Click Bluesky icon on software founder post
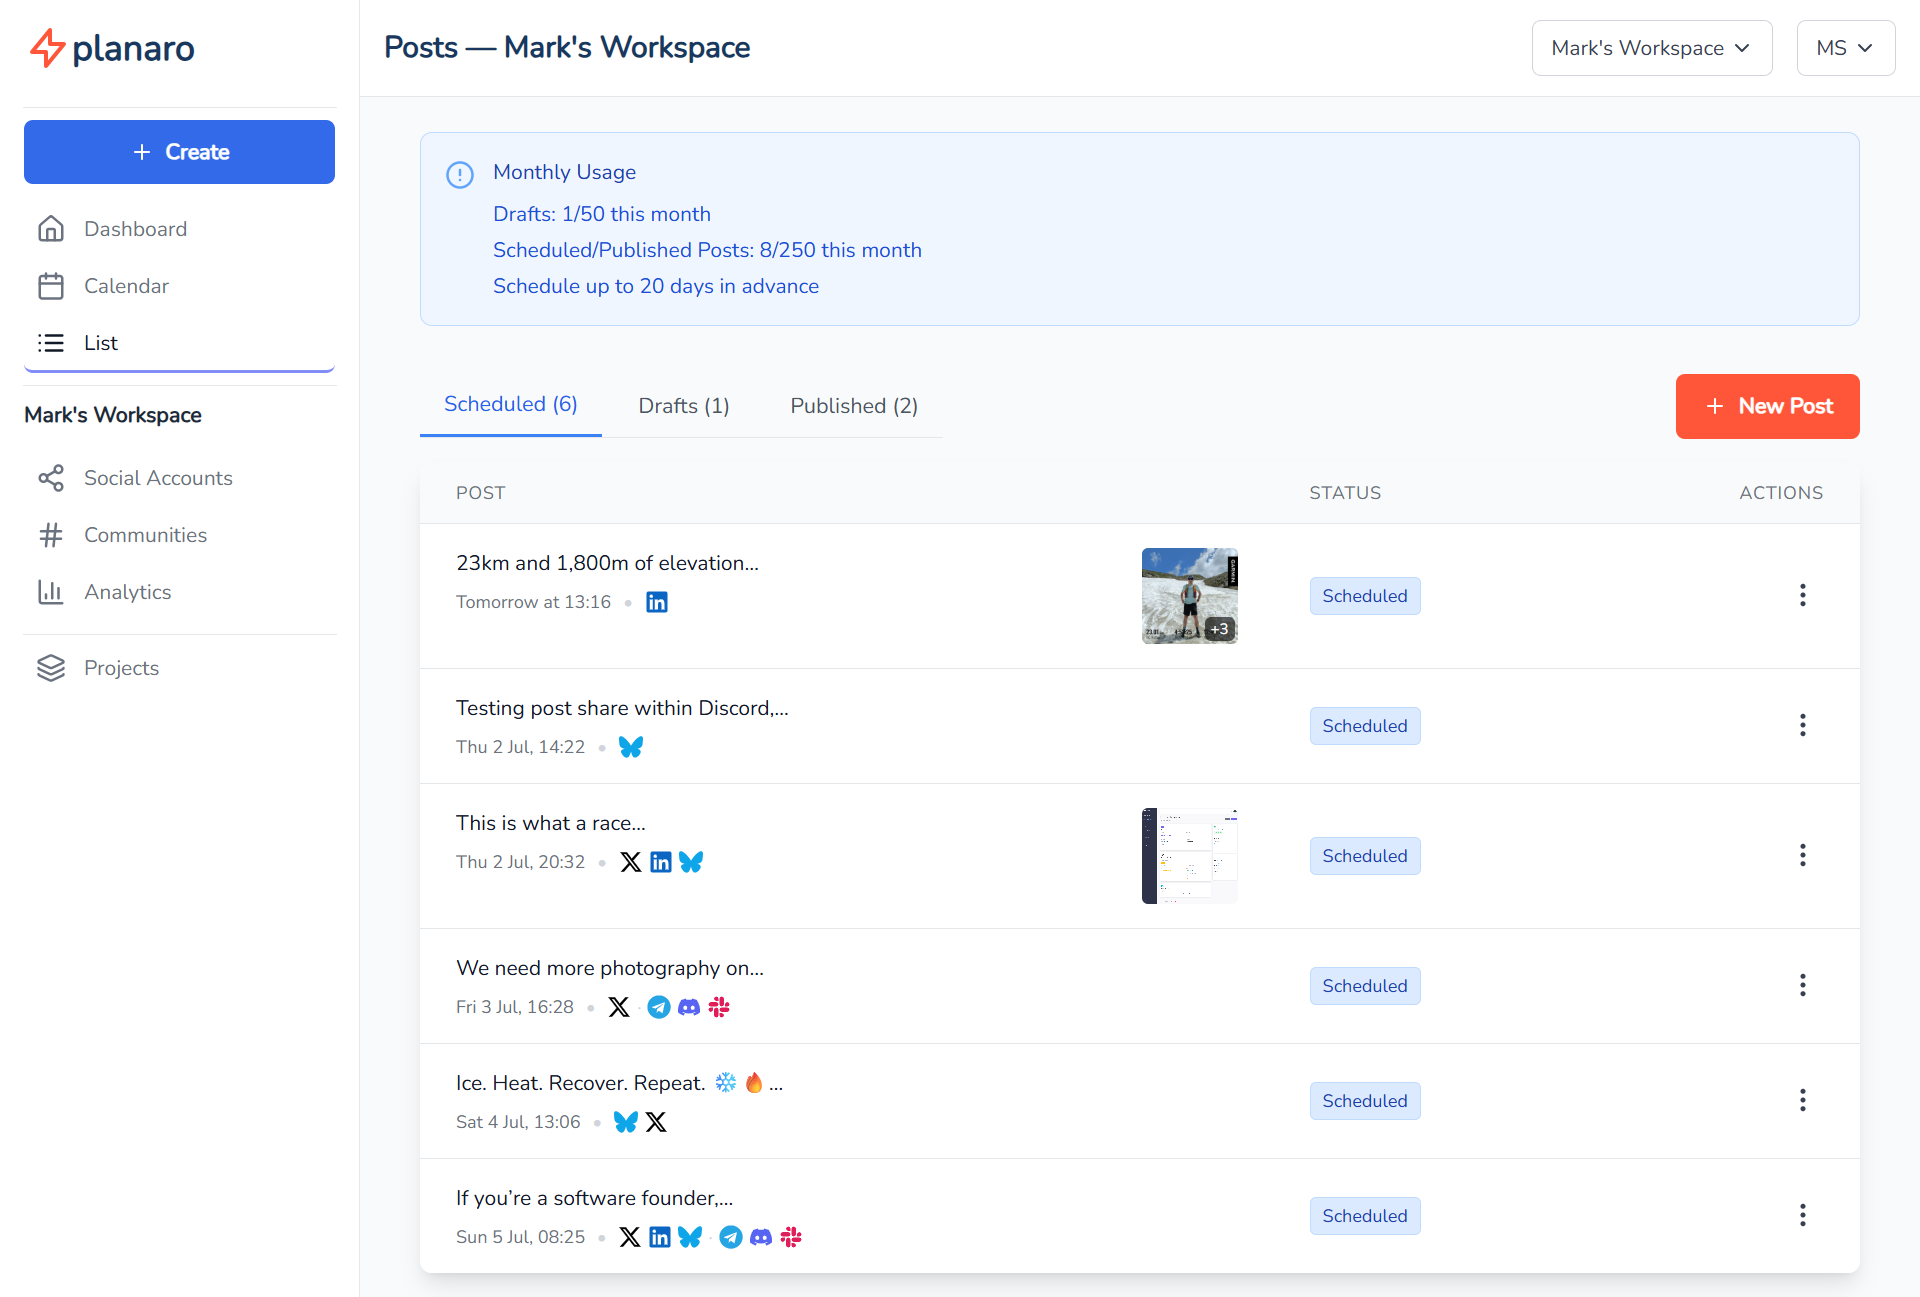 [690, 1237]
